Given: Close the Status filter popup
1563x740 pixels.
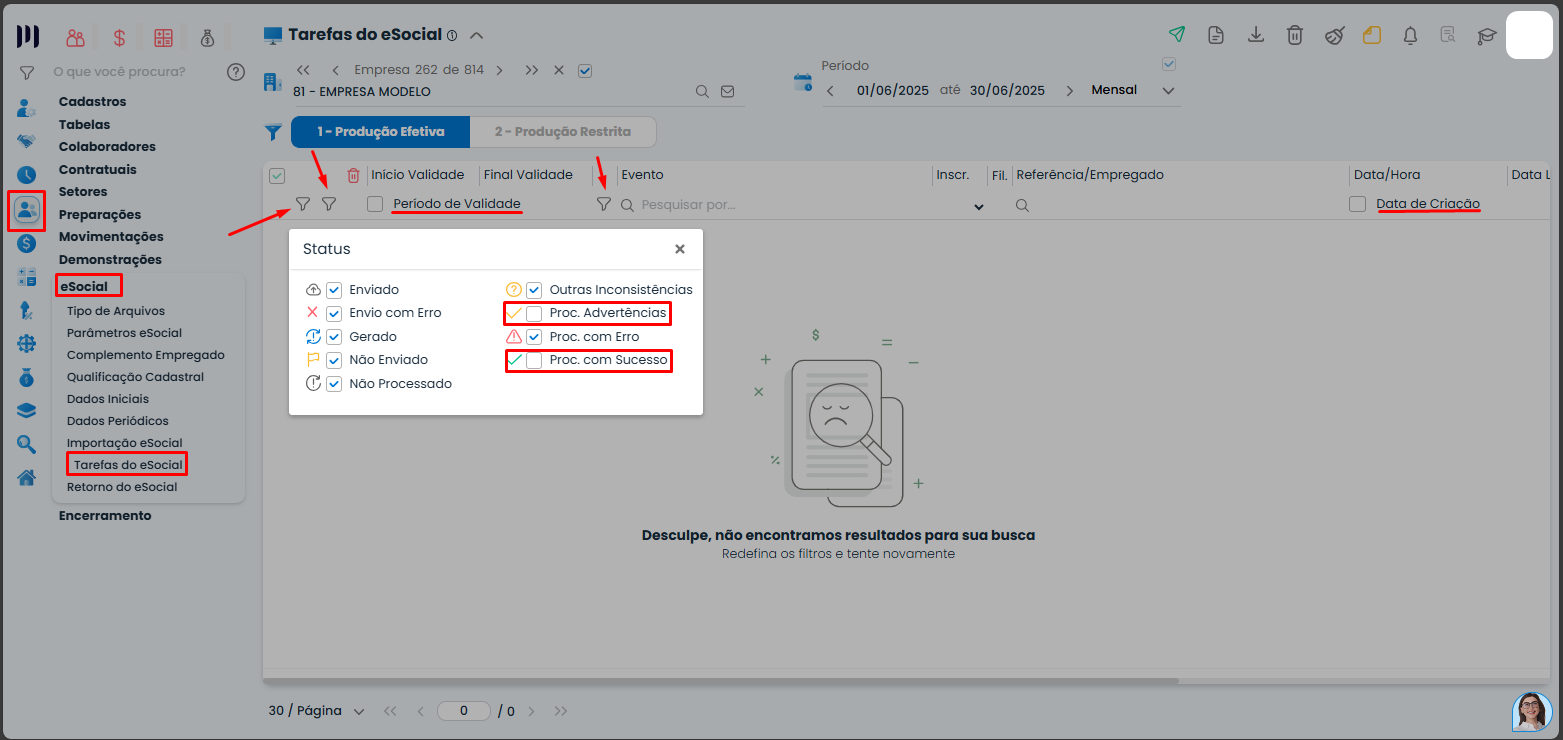Looking at the screenshot, I should coord(679,249).
